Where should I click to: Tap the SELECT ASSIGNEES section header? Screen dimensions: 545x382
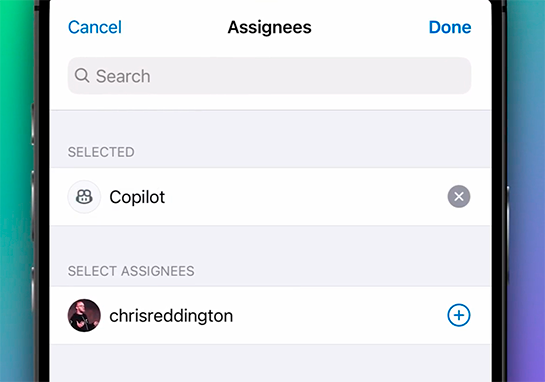(131, 271)
